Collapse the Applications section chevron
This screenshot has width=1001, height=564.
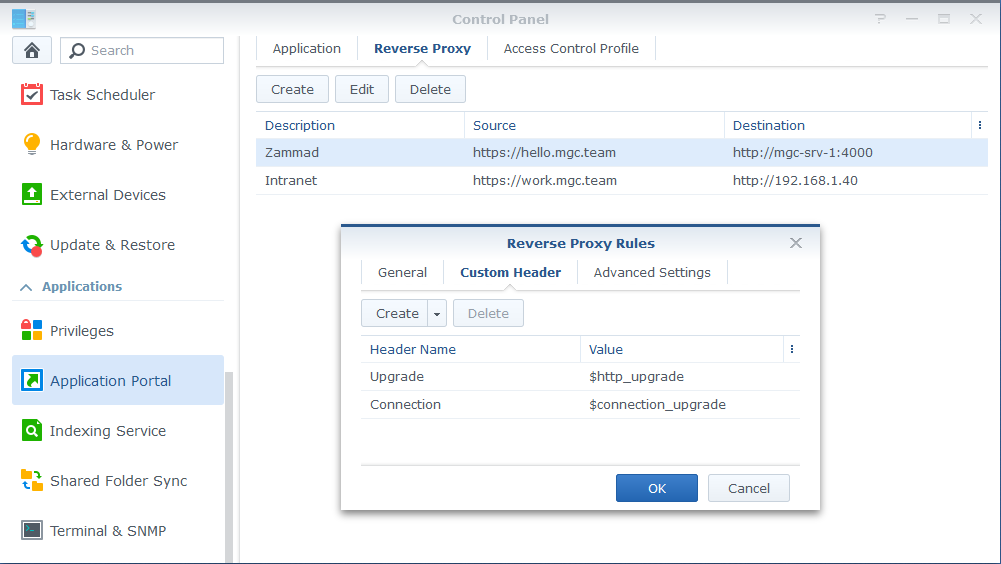[26, 287]
